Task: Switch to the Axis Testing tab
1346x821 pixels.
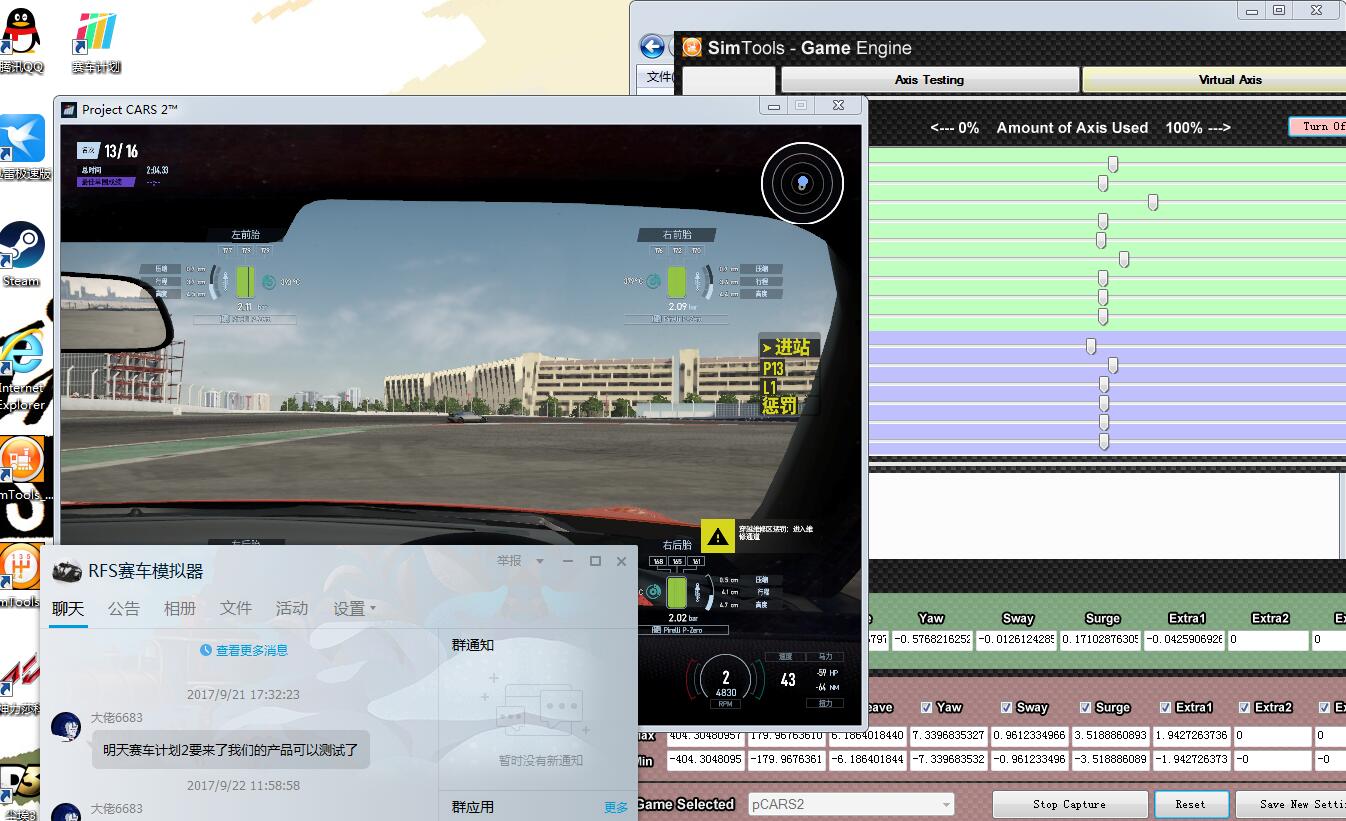Action: click(930, 80)
